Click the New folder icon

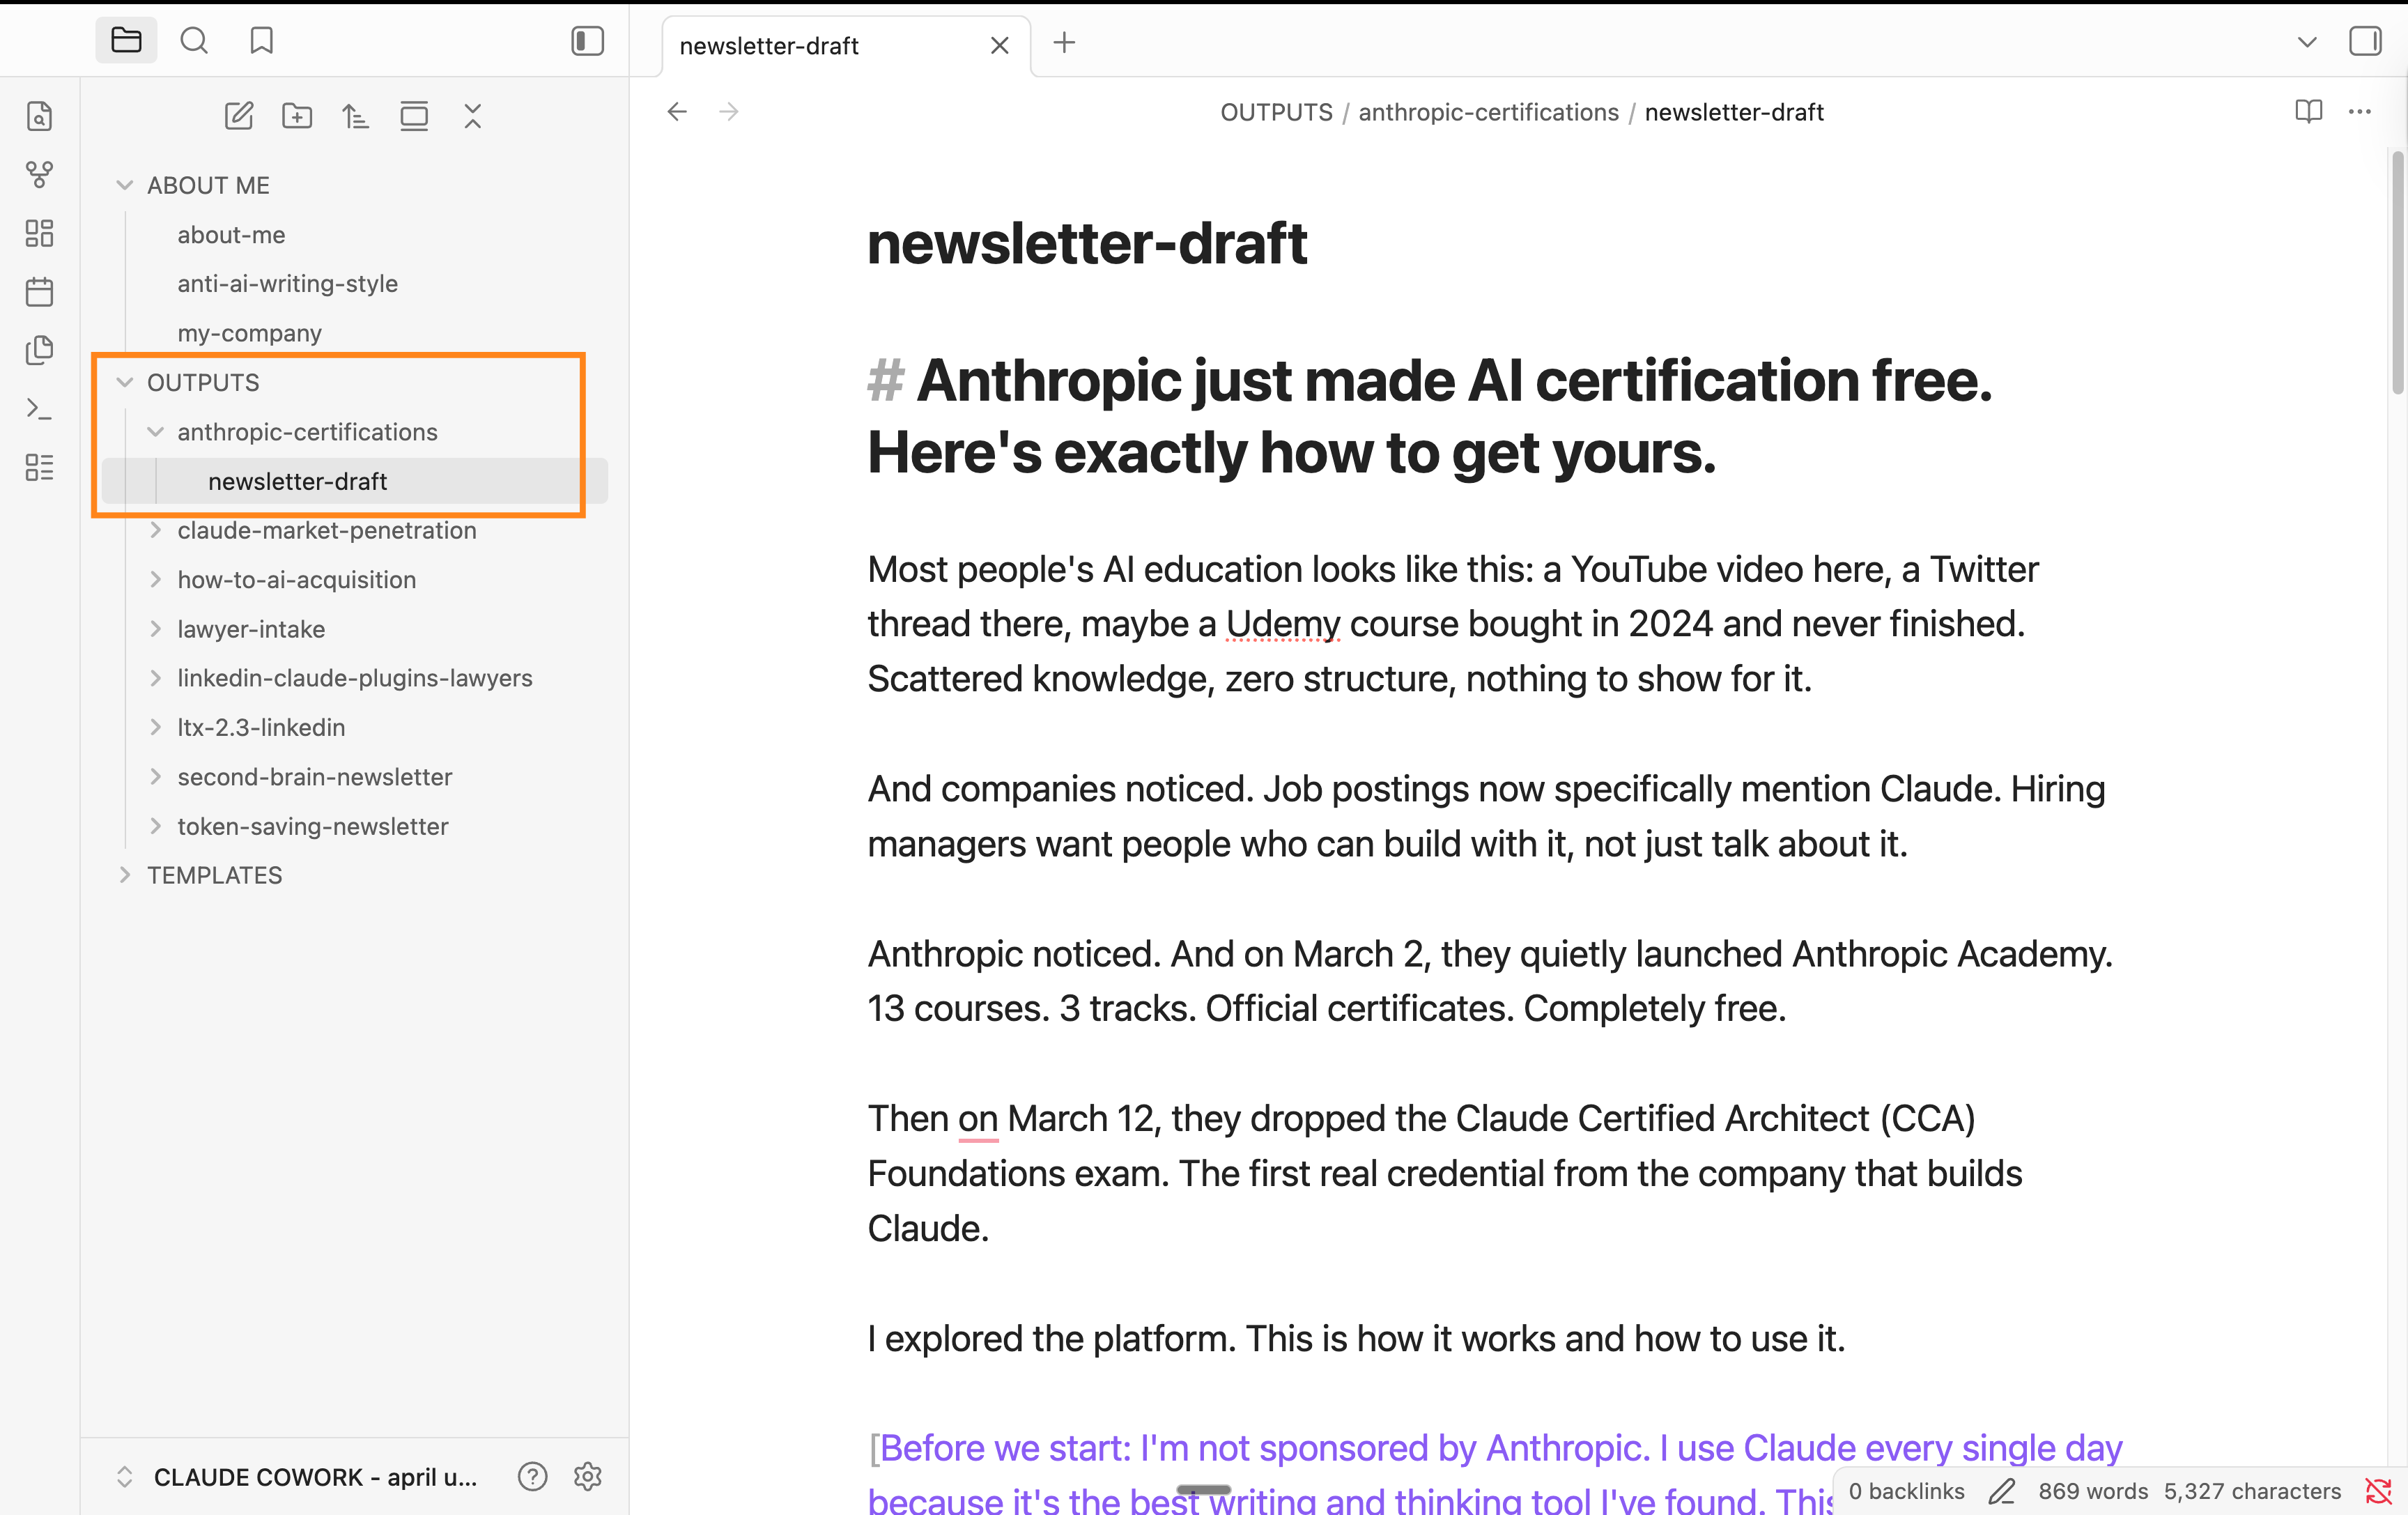click(297, 116)
